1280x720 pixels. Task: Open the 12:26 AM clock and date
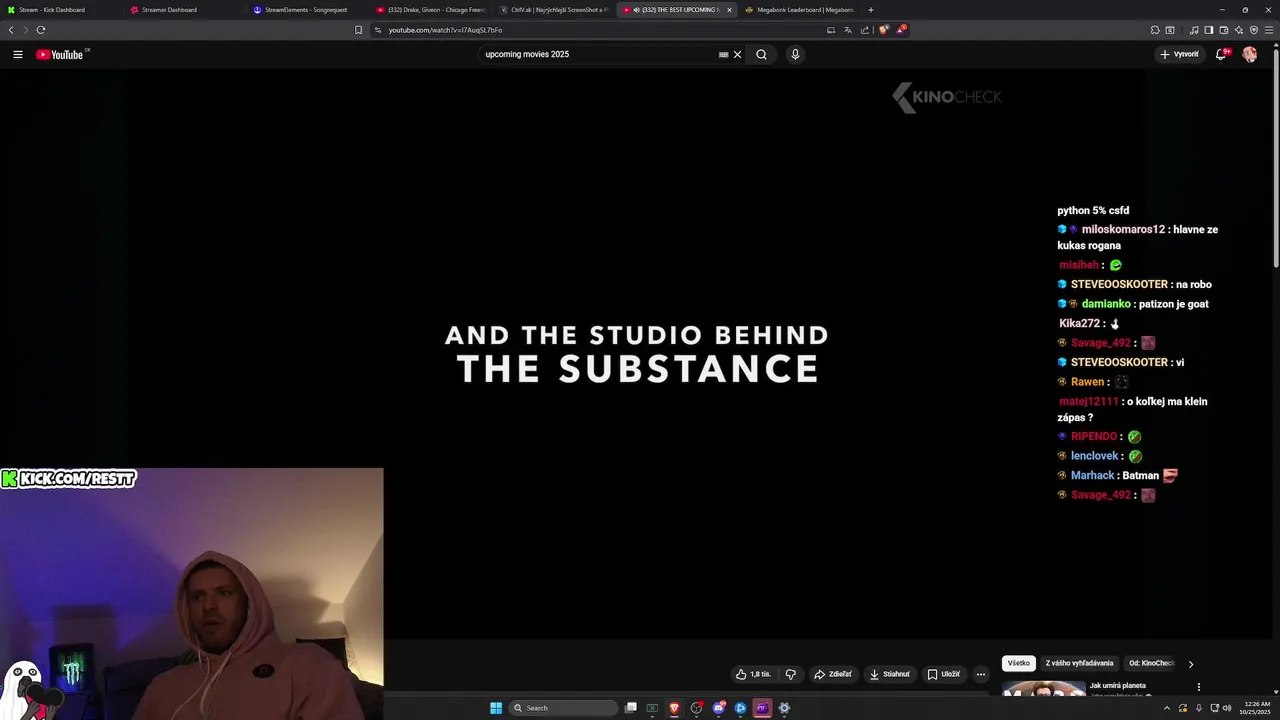tap(1257, 708)
